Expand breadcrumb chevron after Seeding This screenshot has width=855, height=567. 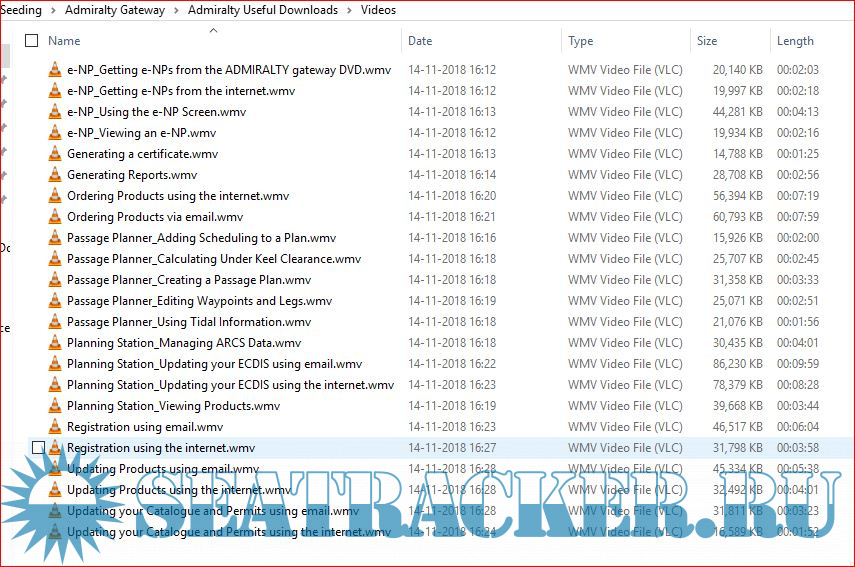tap(54, 10)
